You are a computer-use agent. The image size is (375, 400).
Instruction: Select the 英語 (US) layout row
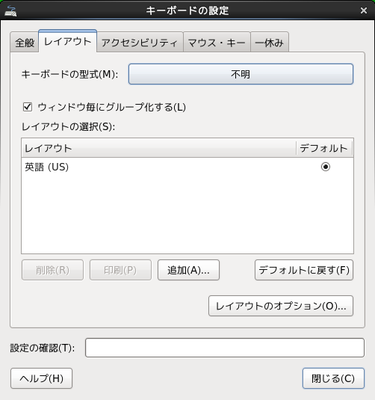[187, 167]
